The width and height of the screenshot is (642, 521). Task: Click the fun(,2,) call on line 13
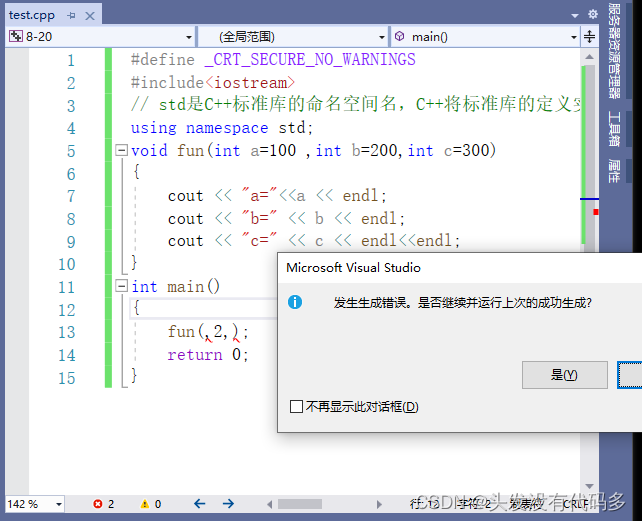click(208, 332)
